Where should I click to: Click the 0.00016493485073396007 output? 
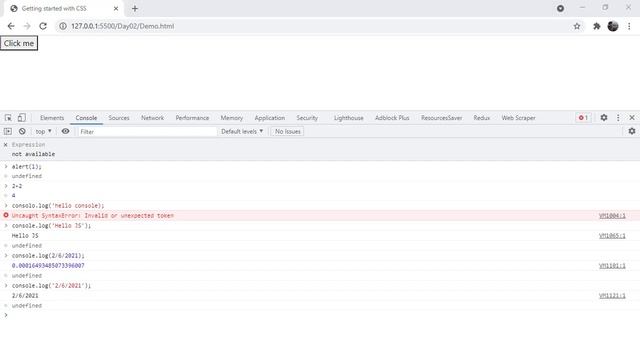[48, 266]
